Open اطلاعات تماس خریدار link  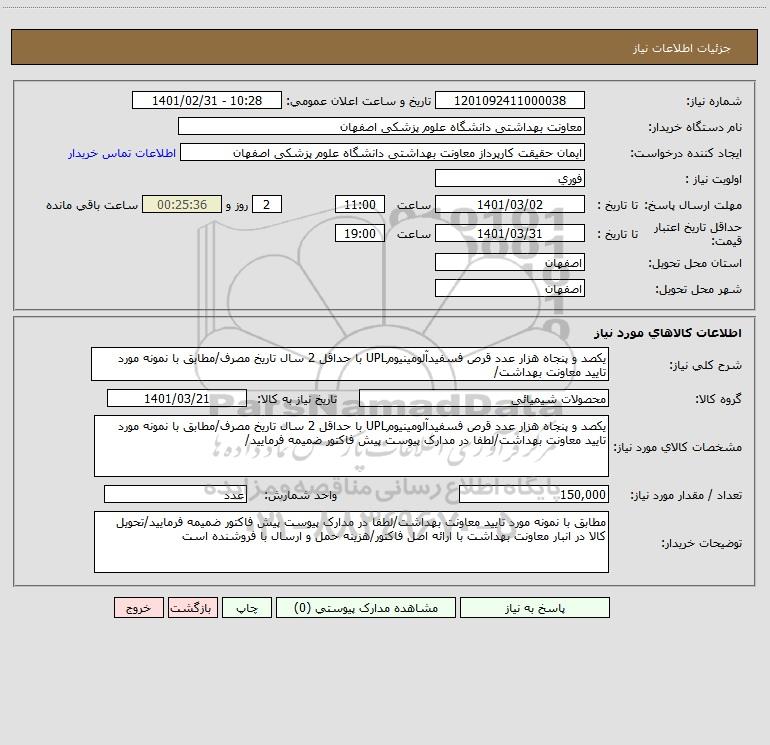(122, 153)
